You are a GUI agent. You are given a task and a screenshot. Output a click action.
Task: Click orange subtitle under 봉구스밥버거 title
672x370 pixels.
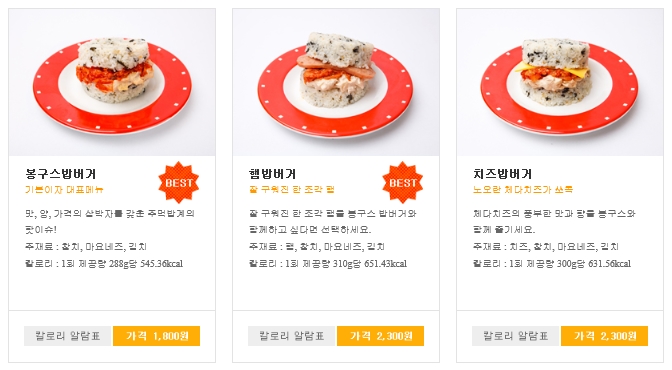(64, 190)
